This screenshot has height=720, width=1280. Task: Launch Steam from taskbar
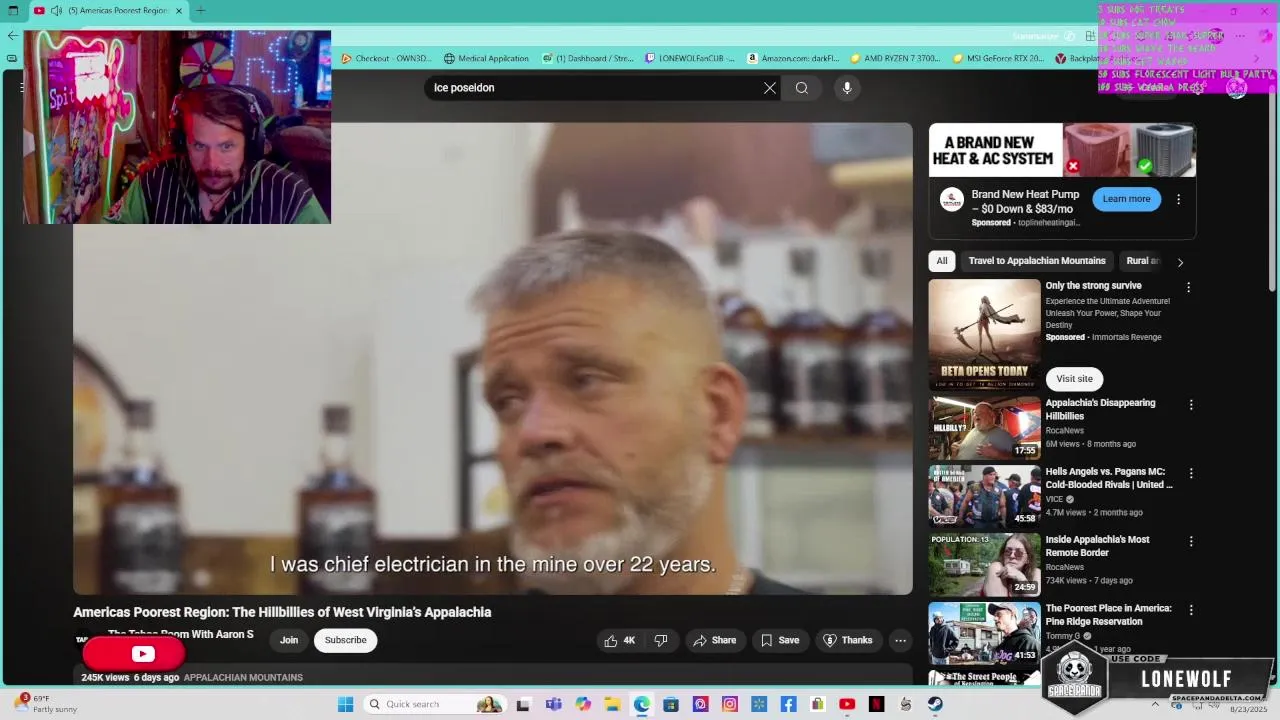(935, 704)
